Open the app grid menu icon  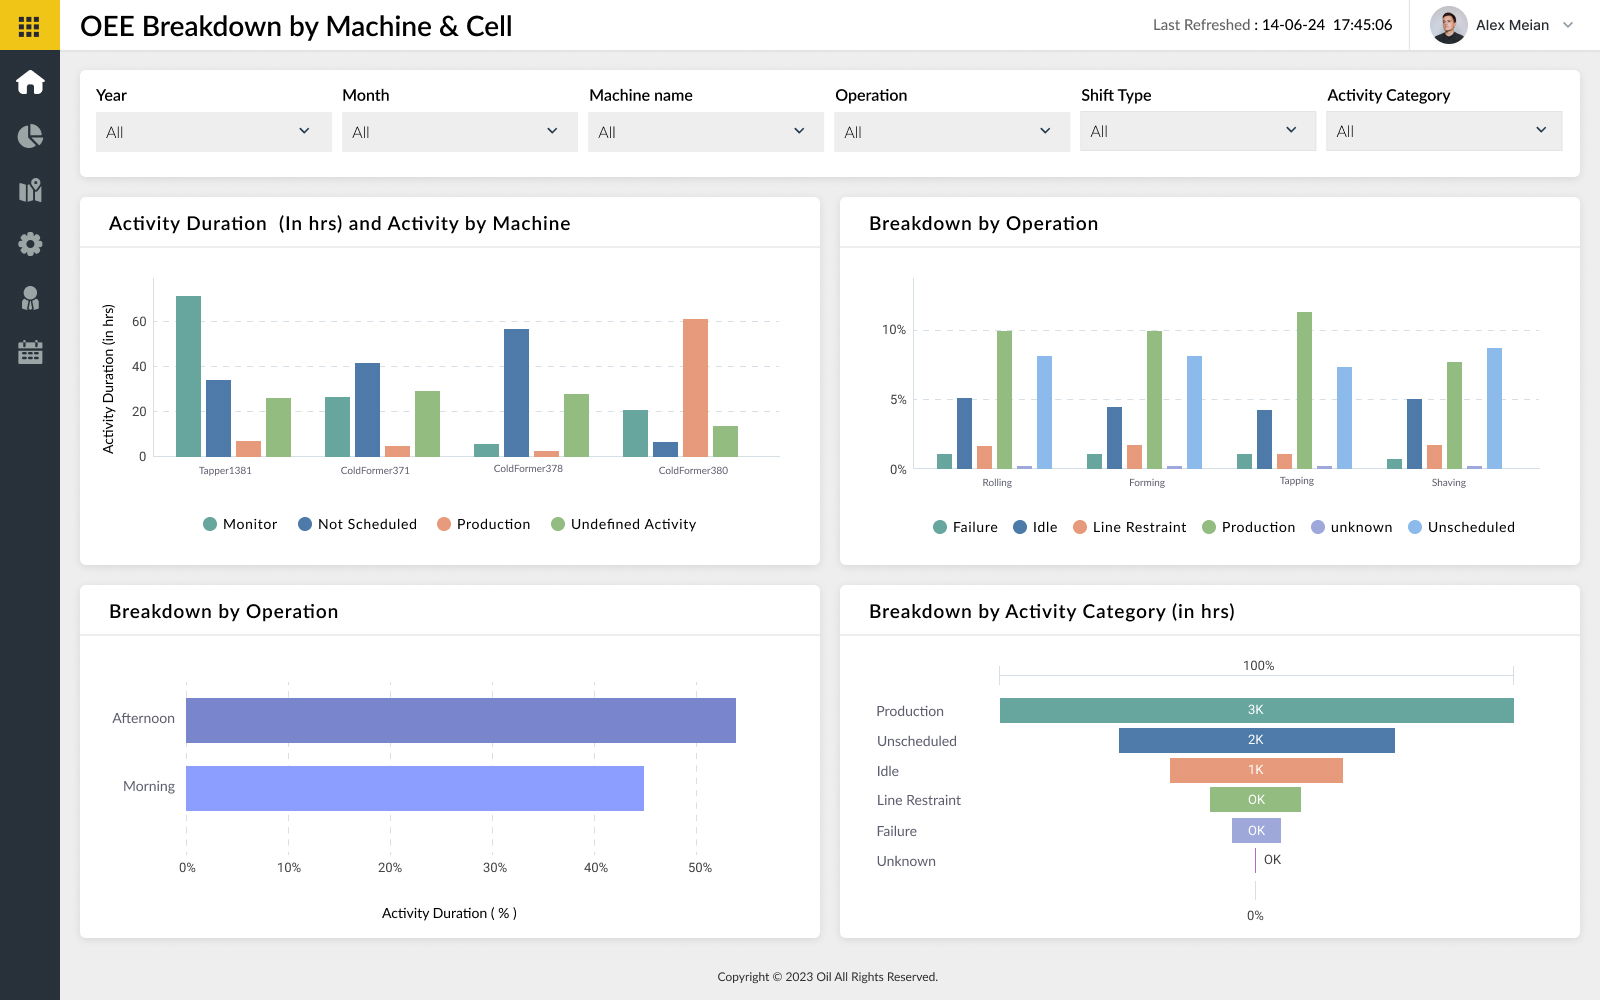[x=29, y=26]
